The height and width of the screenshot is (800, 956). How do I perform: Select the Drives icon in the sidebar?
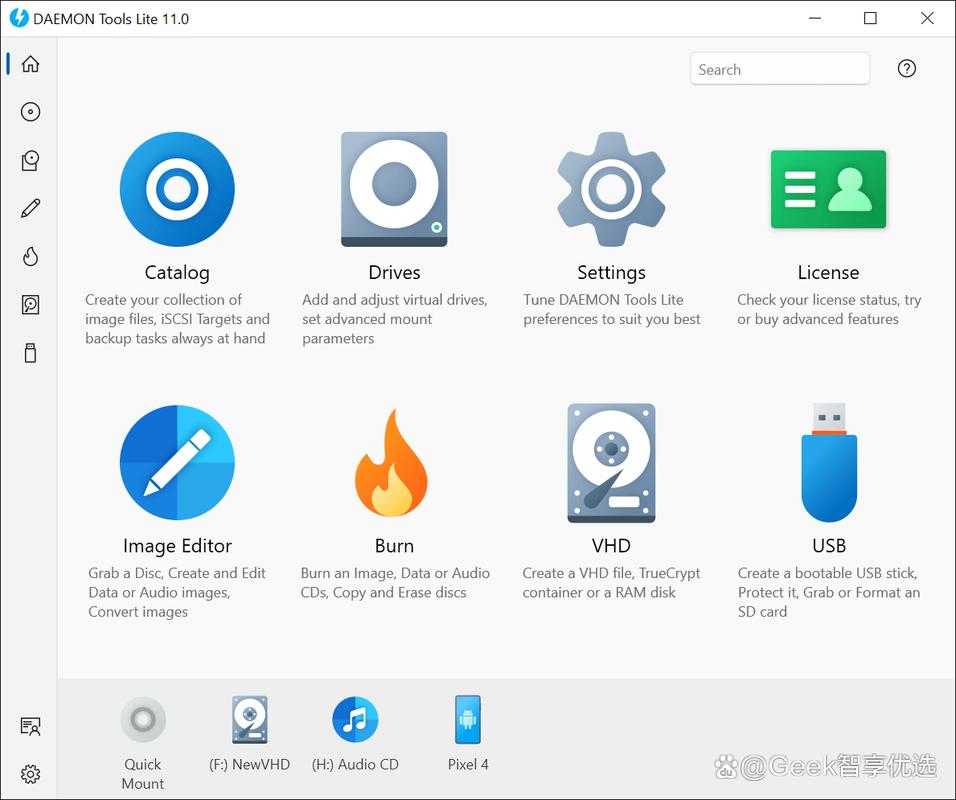click(x=30, y=112)
